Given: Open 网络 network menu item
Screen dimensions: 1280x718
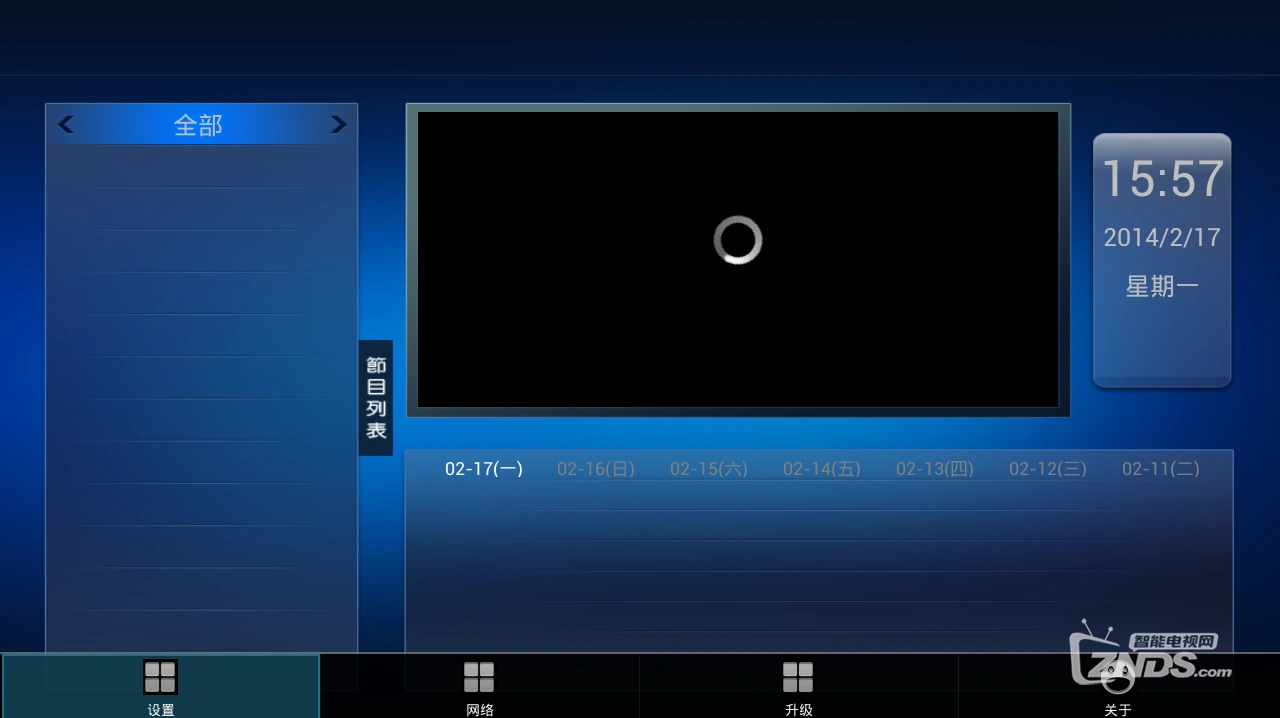Looking at the screenshot, I should (x=479, y=686).
